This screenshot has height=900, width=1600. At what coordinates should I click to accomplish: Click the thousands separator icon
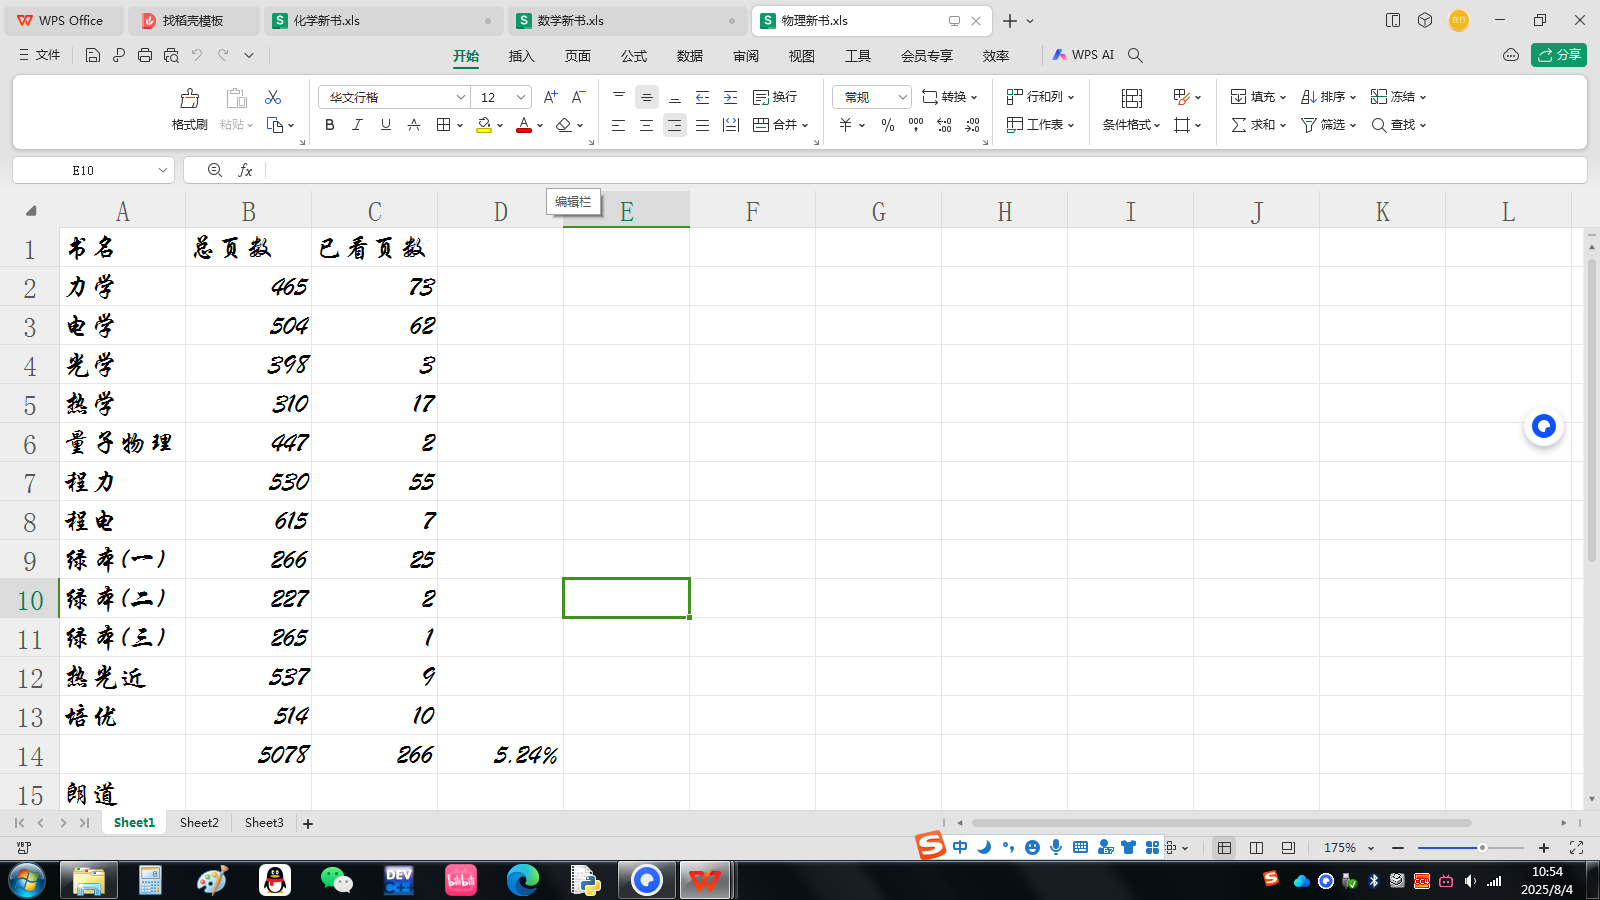coord(916,125)
